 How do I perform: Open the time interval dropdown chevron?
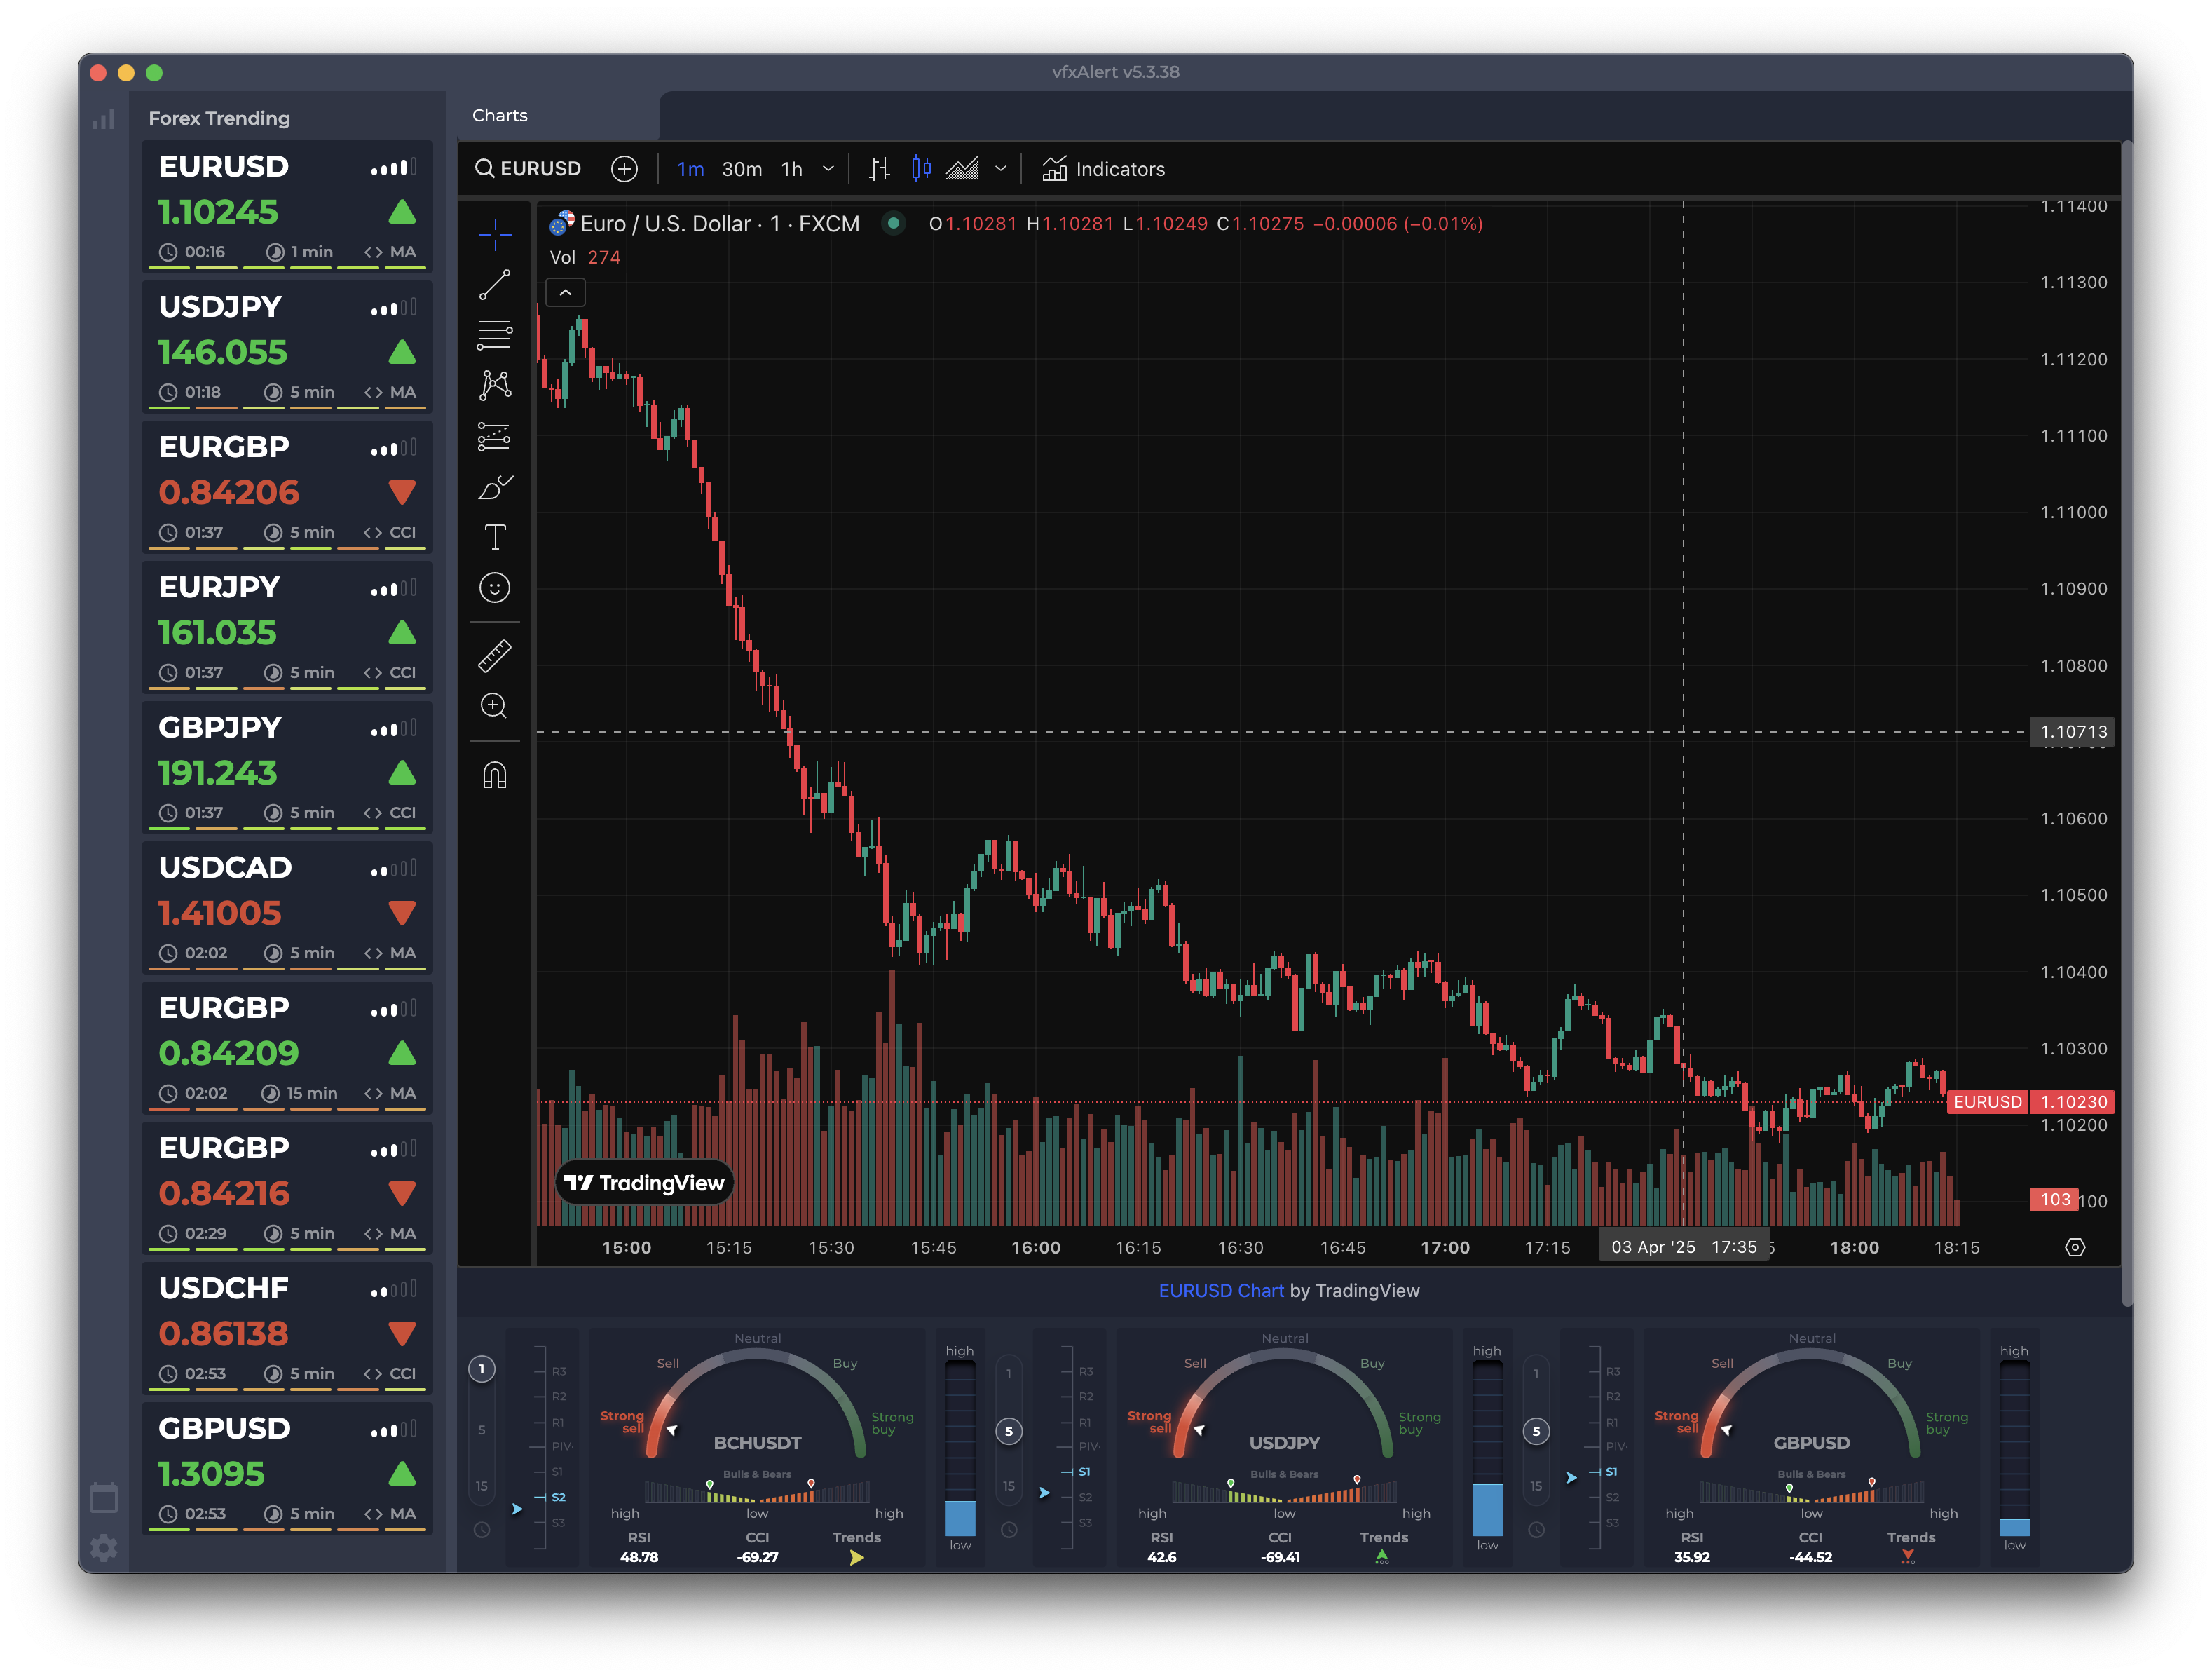click(828, 169)
